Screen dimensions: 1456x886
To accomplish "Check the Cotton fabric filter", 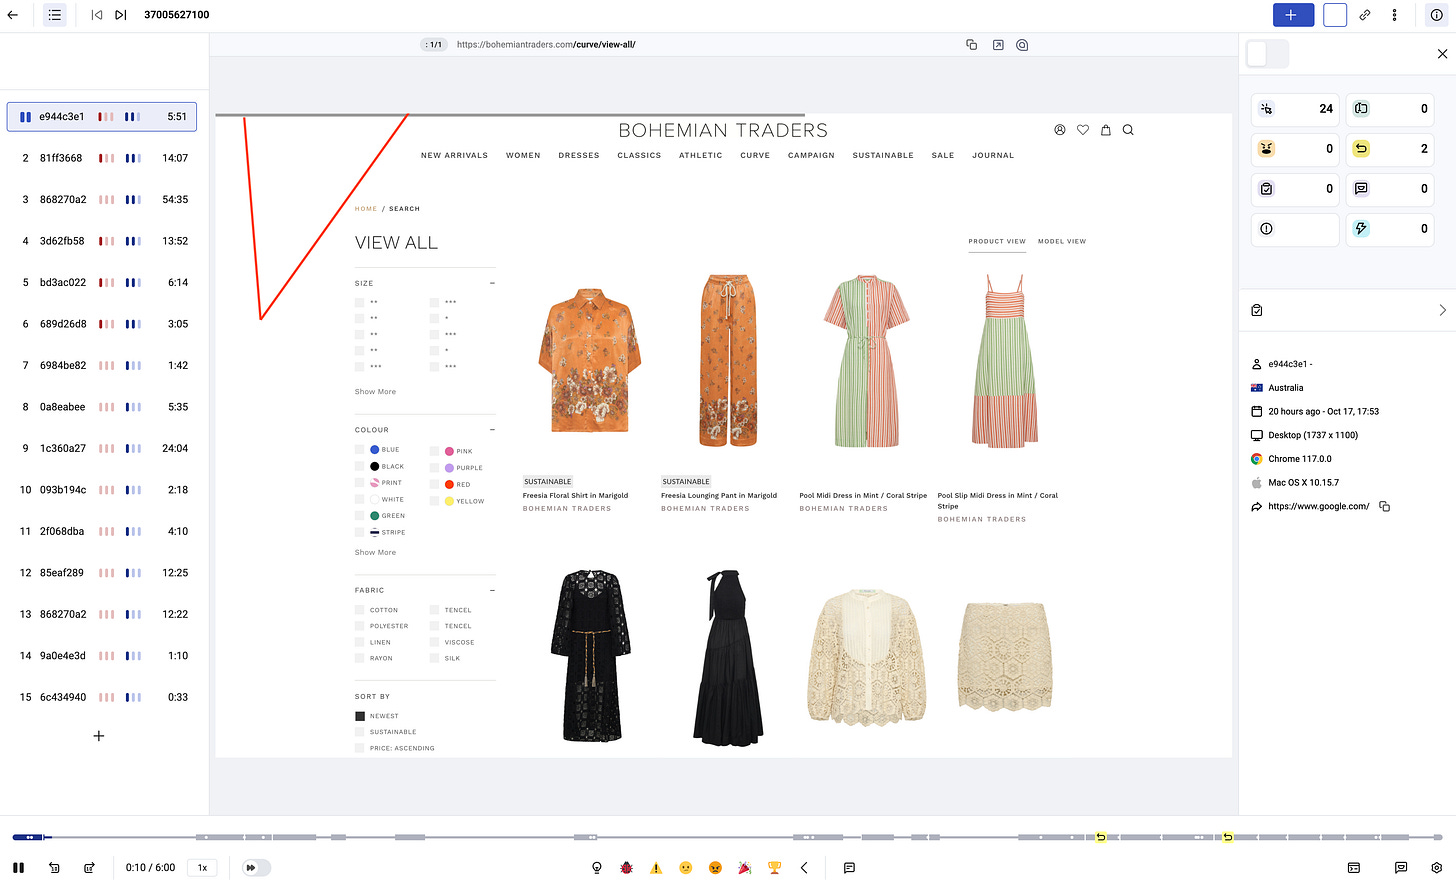I will click(360, 610).
